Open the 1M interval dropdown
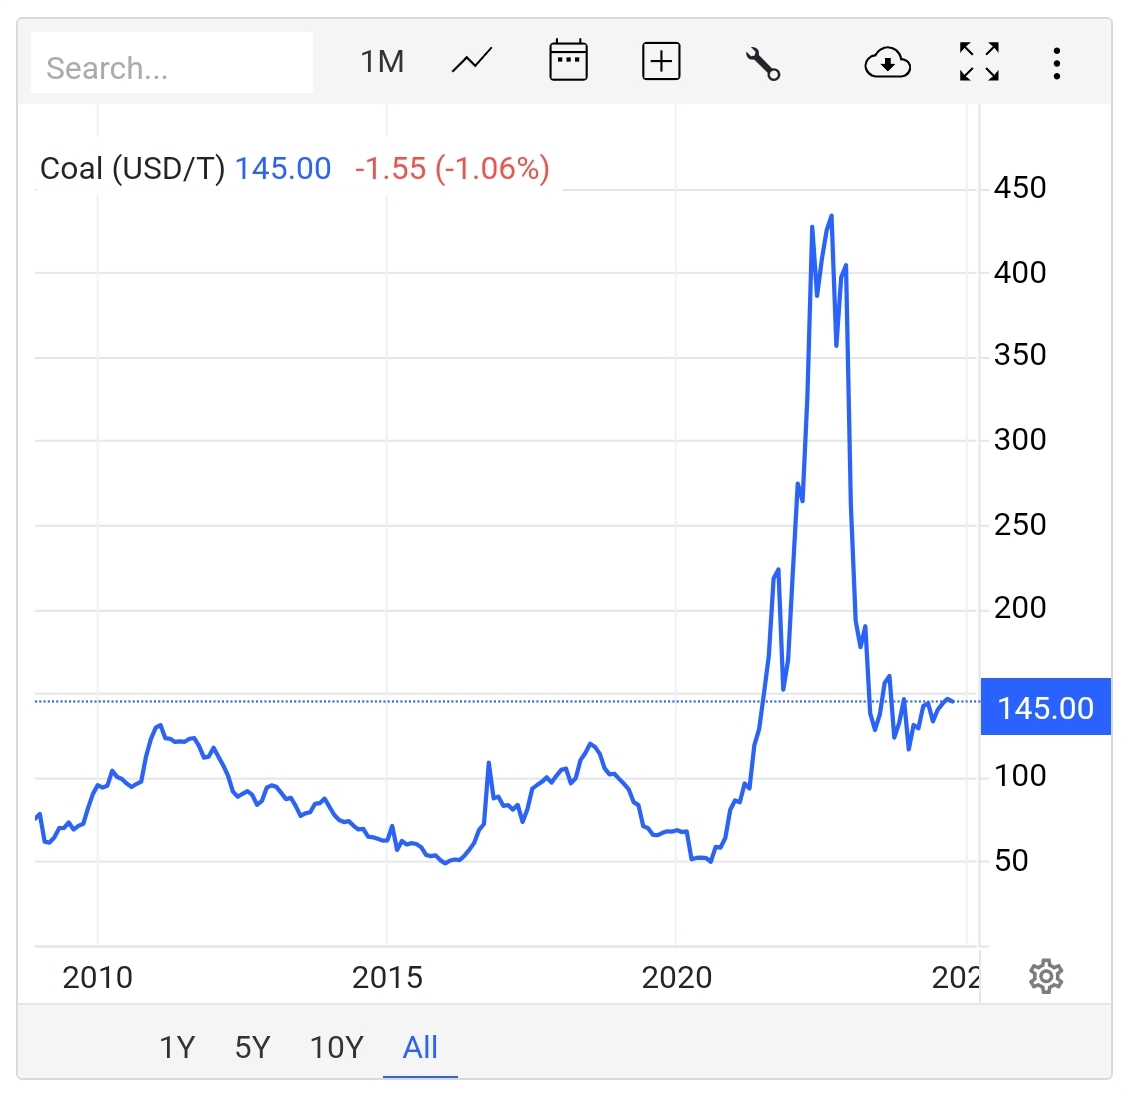 (x=382, y=62)
